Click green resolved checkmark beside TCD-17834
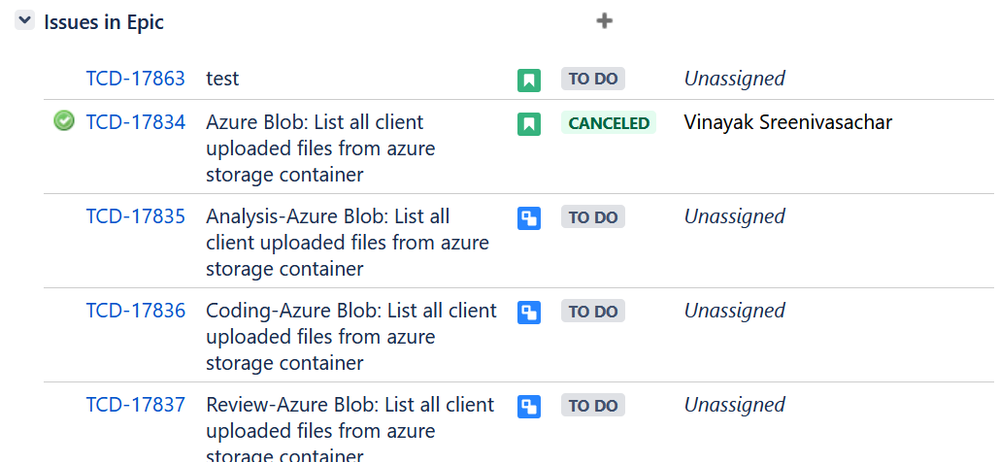Viewport: 999px width, 462px height. (64, 122)
